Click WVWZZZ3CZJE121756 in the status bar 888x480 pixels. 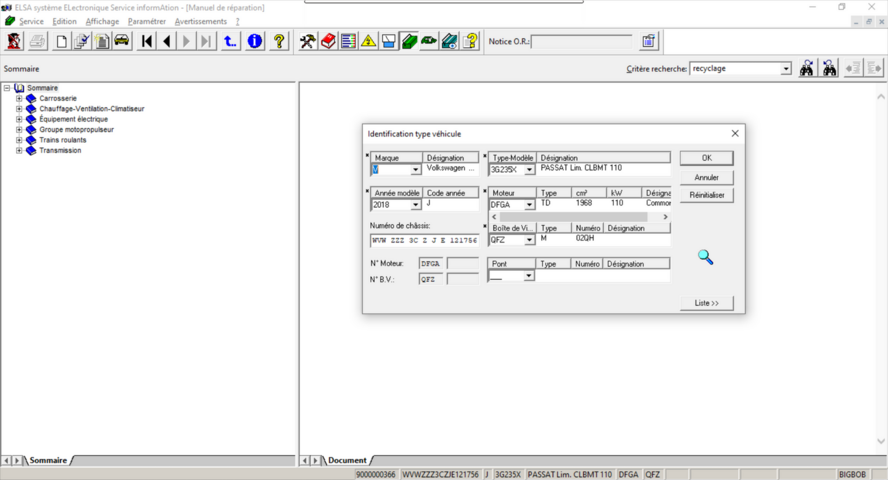[x=441, y=474]
